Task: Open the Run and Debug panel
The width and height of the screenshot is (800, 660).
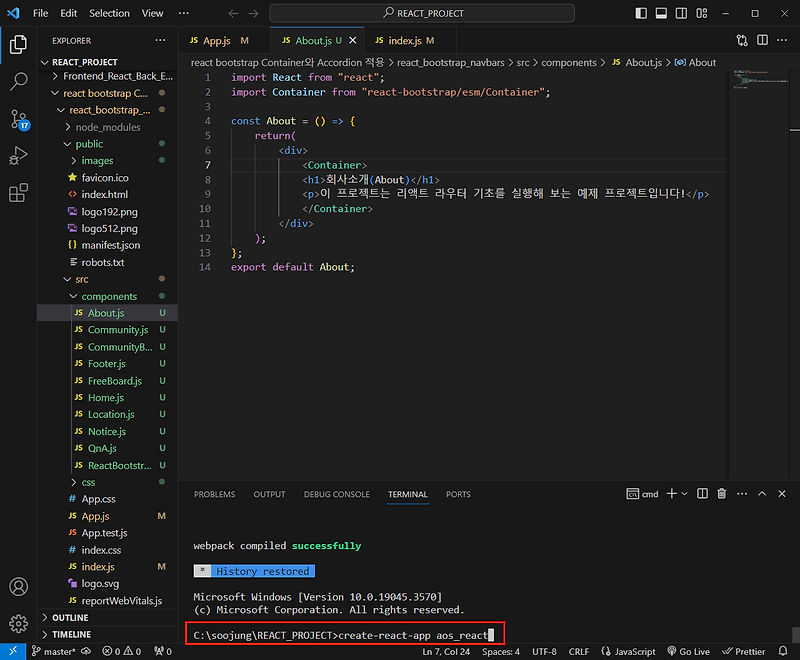Action: [x=17, y=156]
